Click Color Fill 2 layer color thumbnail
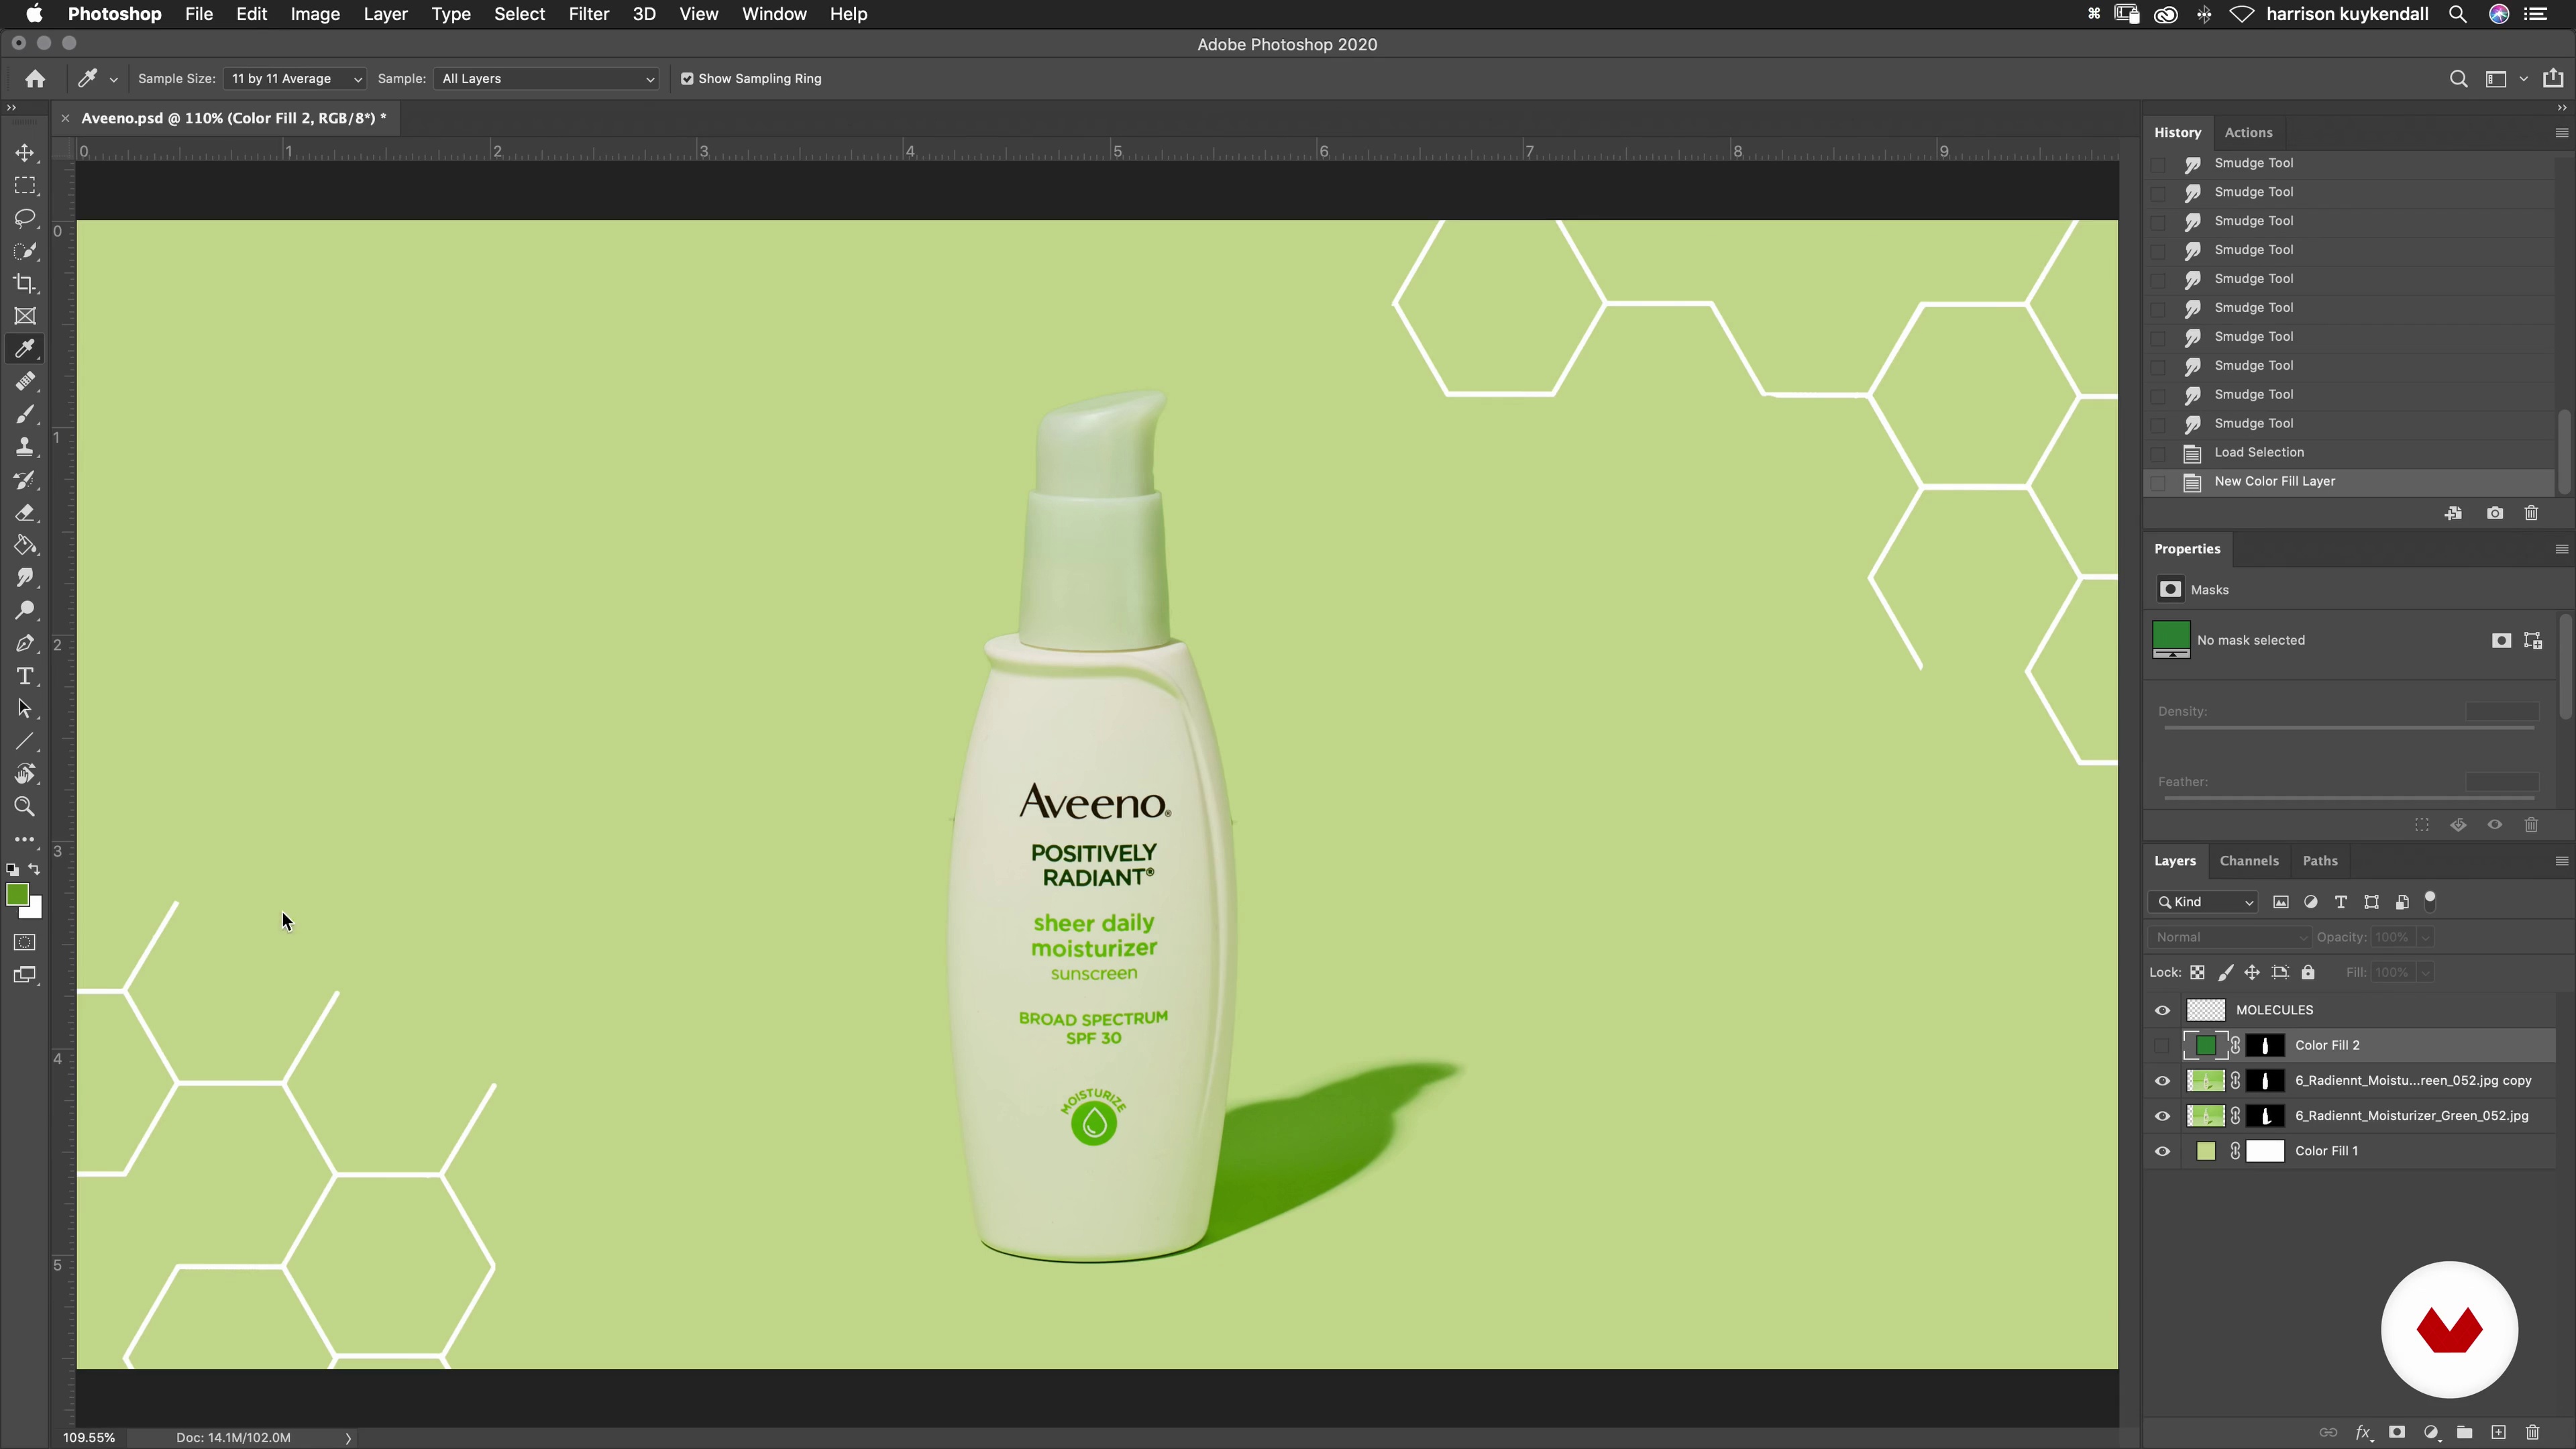This screenshot has height=1449, width=2576. click(2205, 1045)
